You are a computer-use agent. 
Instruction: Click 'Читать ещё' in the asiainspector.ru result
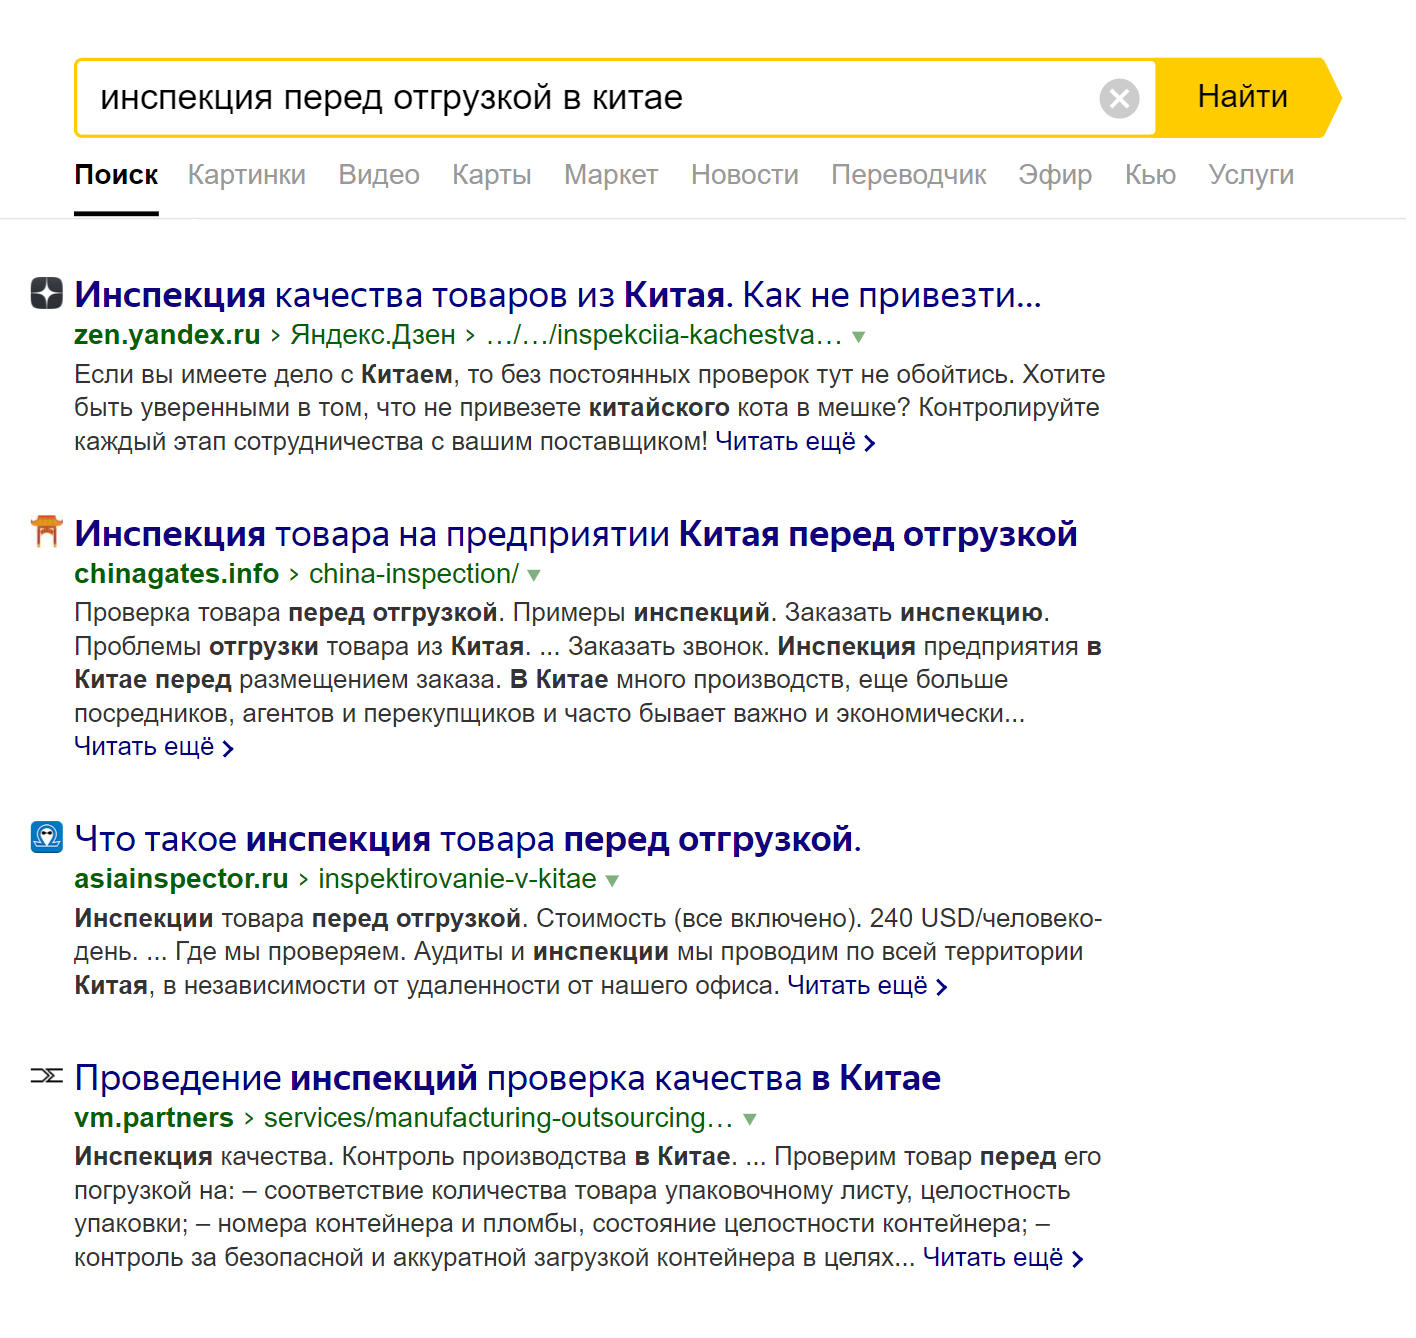point(867,986)
